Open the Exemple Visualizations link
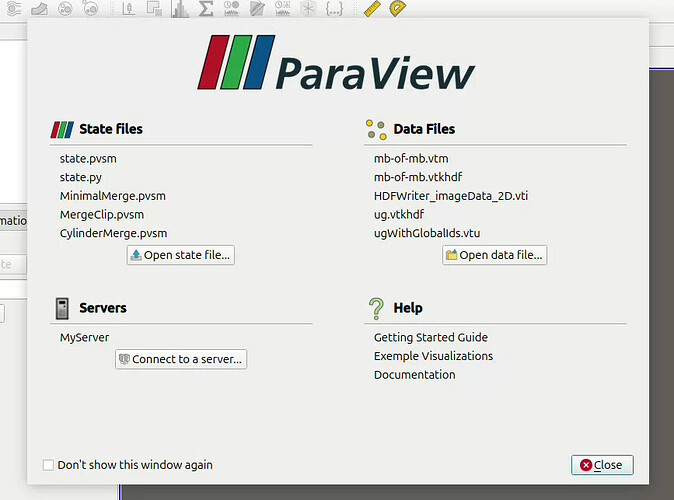The height and width of the screenshot is (500, 674). (x=433, y=356)
